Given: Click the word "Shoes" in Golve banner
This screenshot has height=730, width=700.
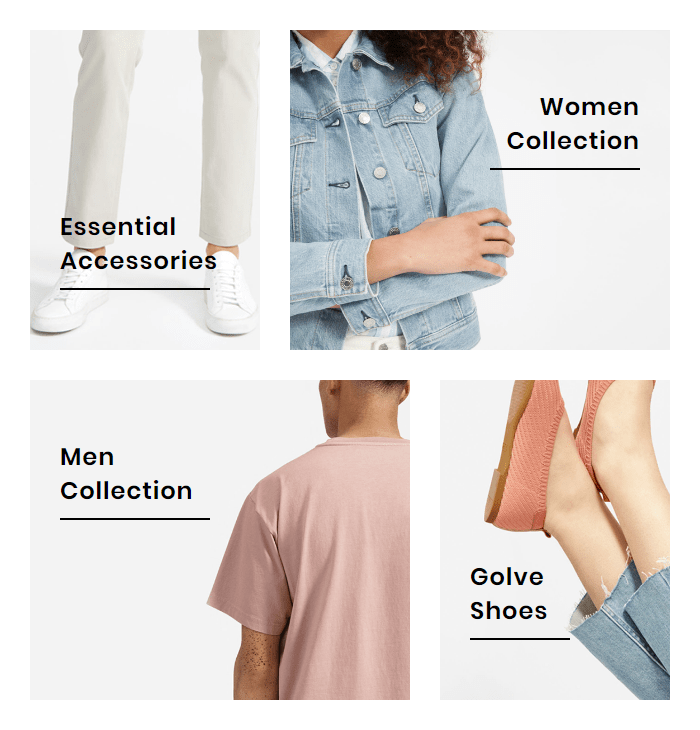Looking at the screenshot, I should 508,610.
